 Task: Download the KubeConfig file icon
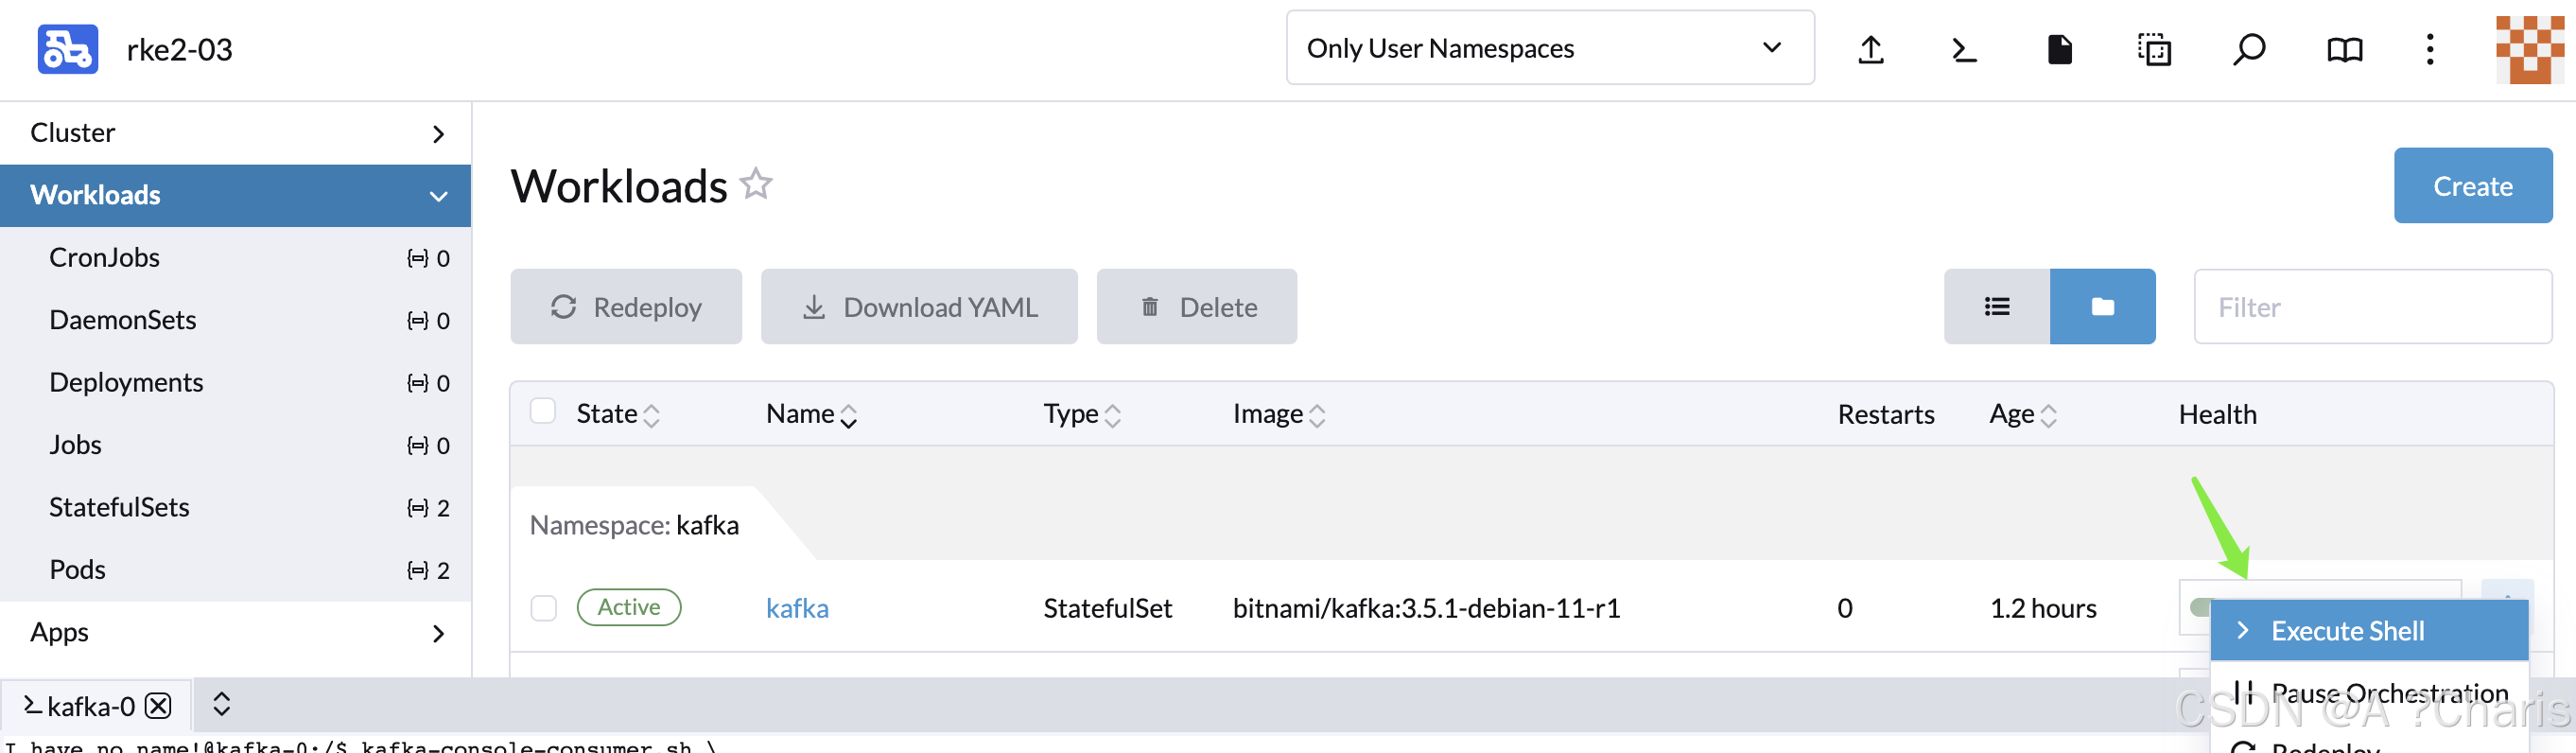coord(2060,49)
